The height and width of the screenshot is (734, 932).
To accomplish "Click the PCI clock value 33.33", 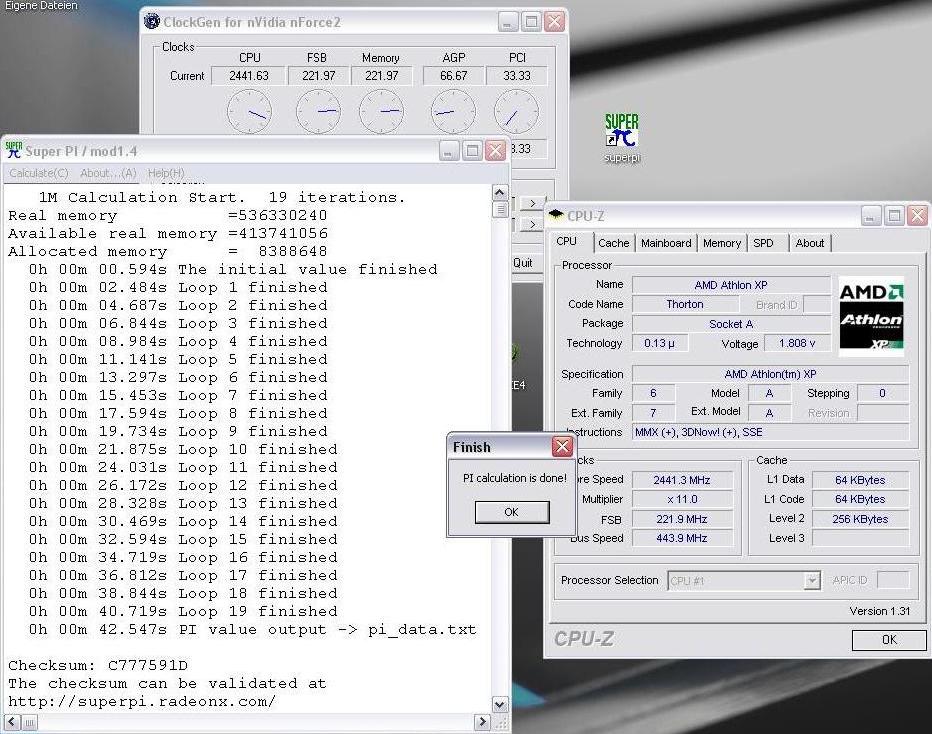I will click(x=517, y=75).
